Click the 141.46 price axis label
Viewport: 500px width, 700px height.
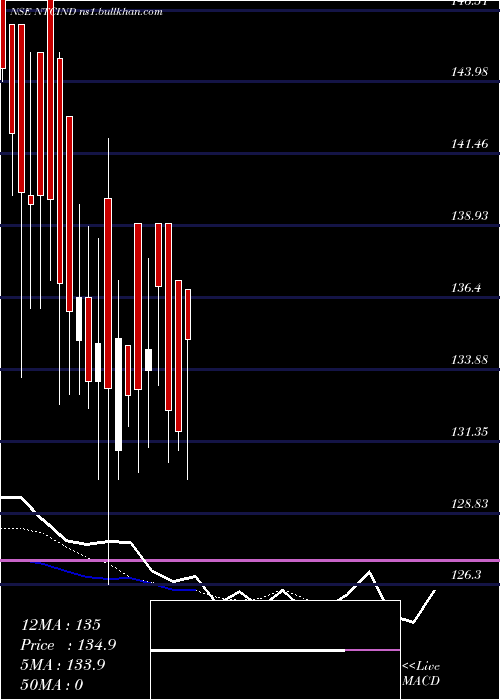click(x=469, y=144)
